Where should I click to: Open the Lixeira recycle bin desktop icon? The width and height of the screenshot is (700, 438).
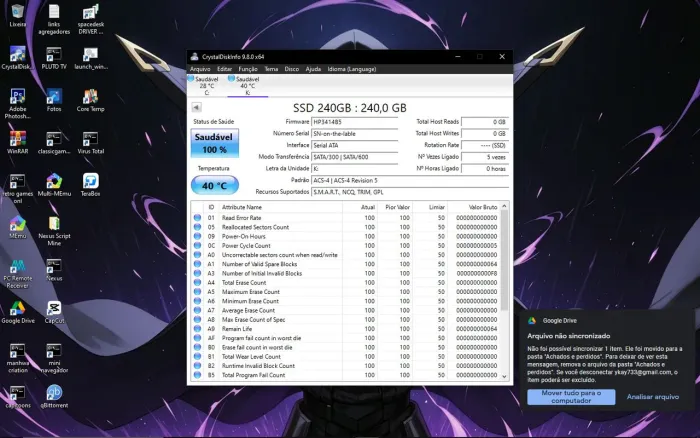(17, 15)
